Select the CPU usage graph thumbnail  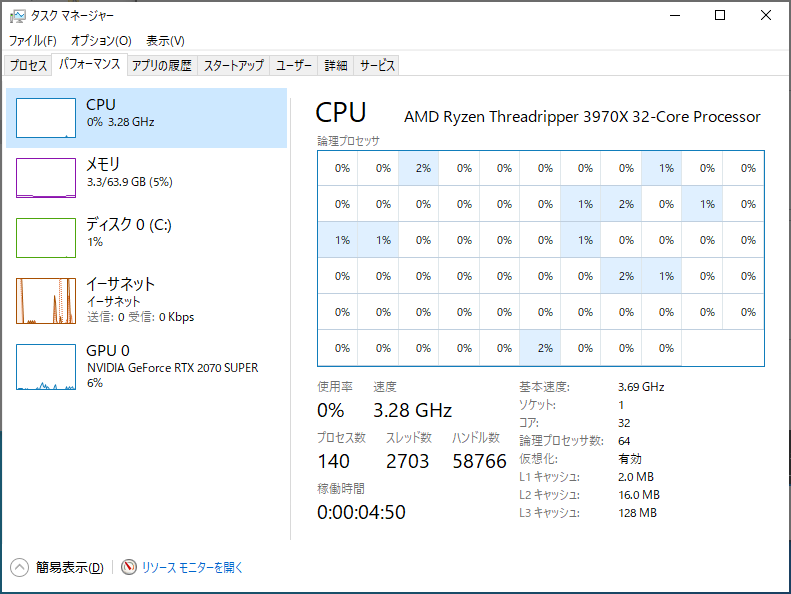pos(46,117)
